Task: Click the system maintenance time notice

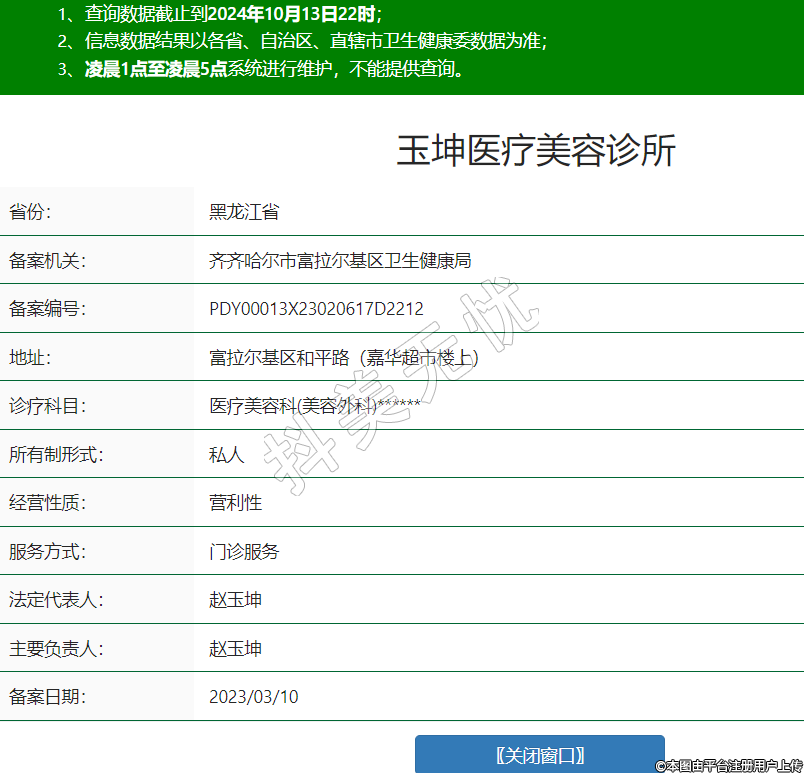Action: click(262, 69)
